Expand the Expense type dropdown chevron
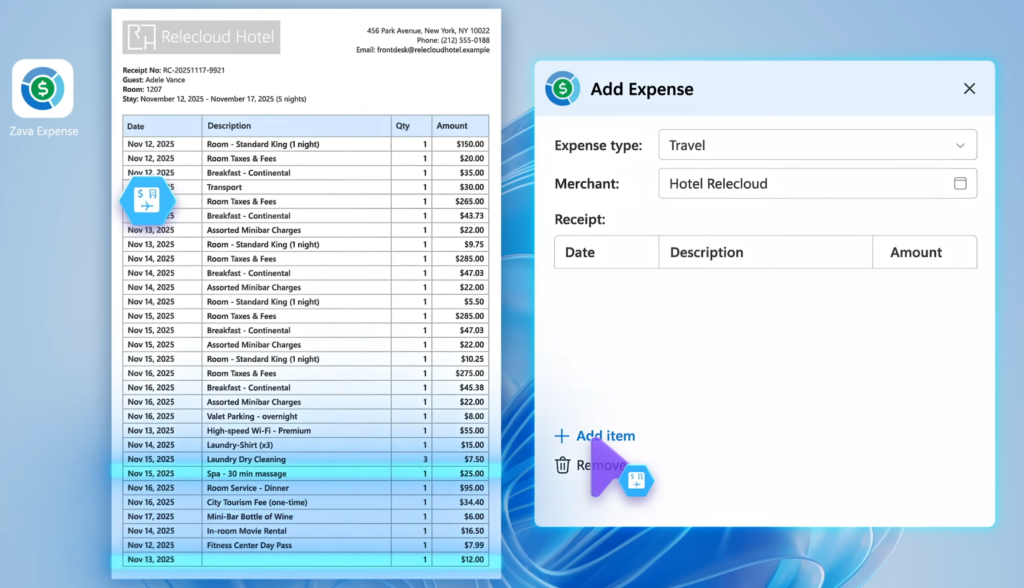 959,146
